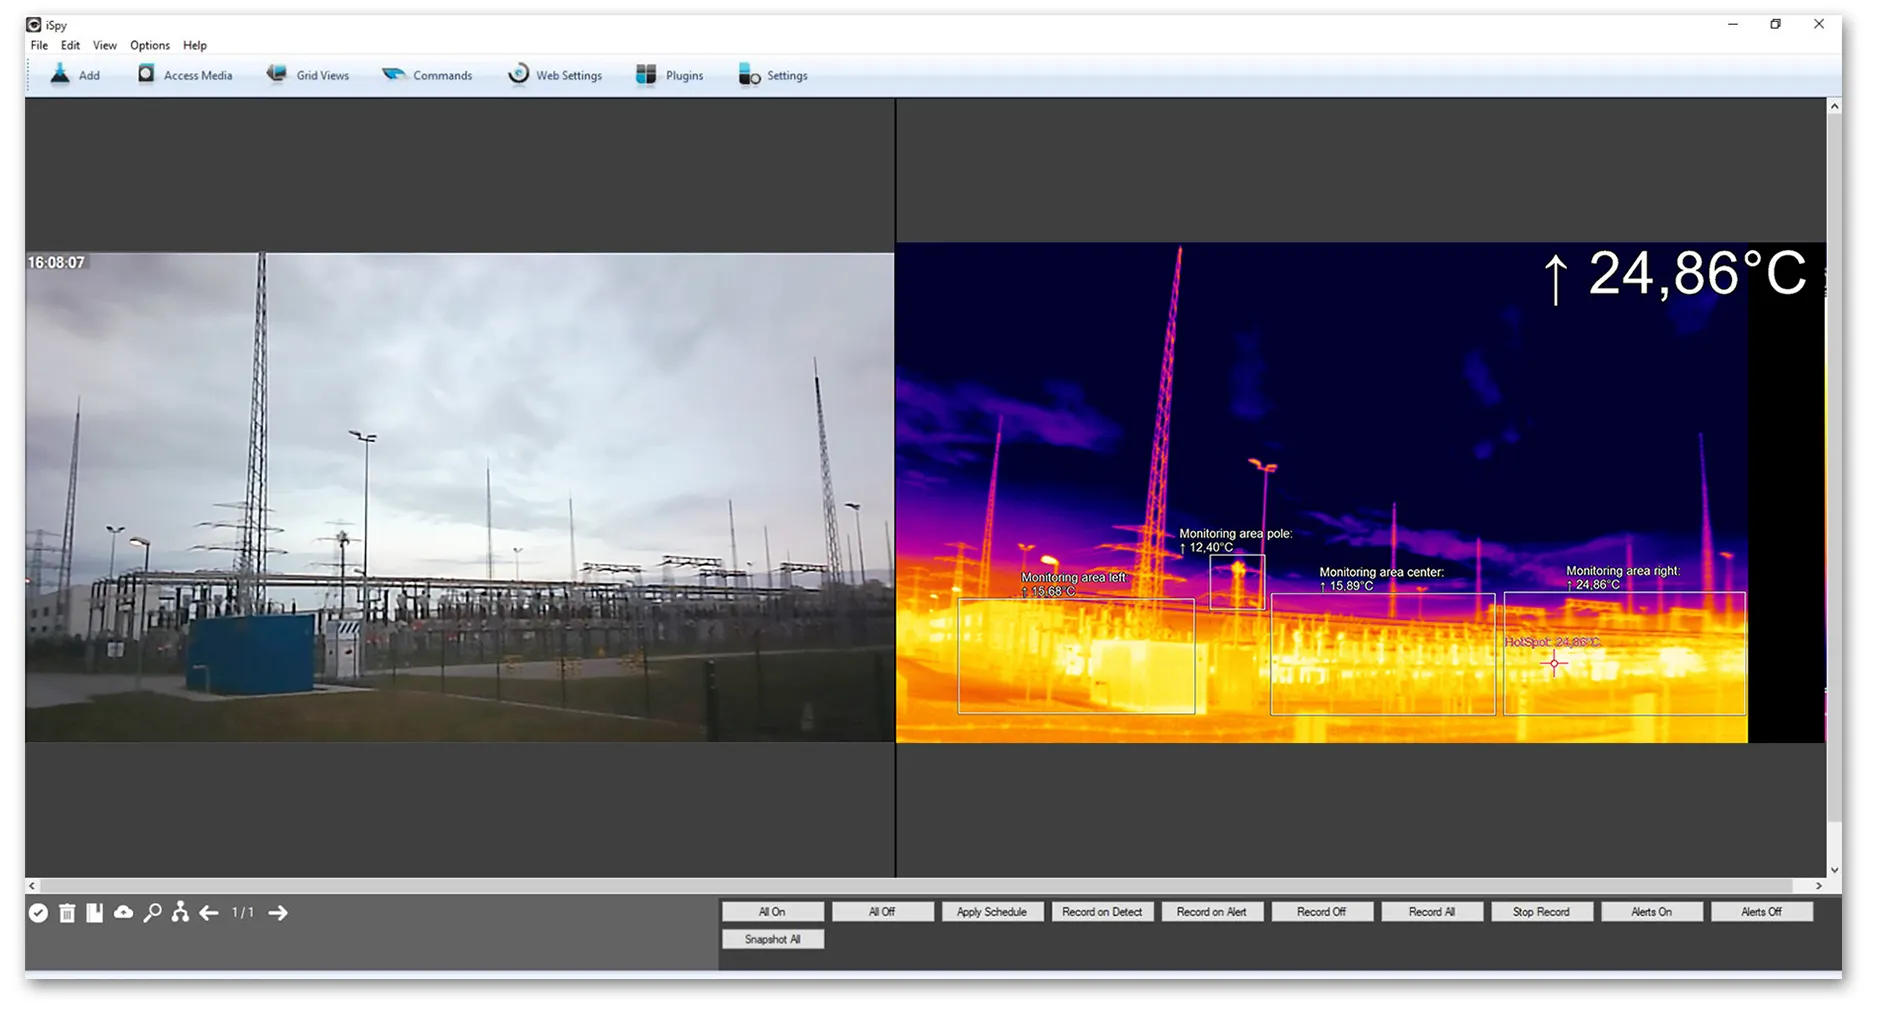Open Access Media from the toolbar

[x=185, y=75]
